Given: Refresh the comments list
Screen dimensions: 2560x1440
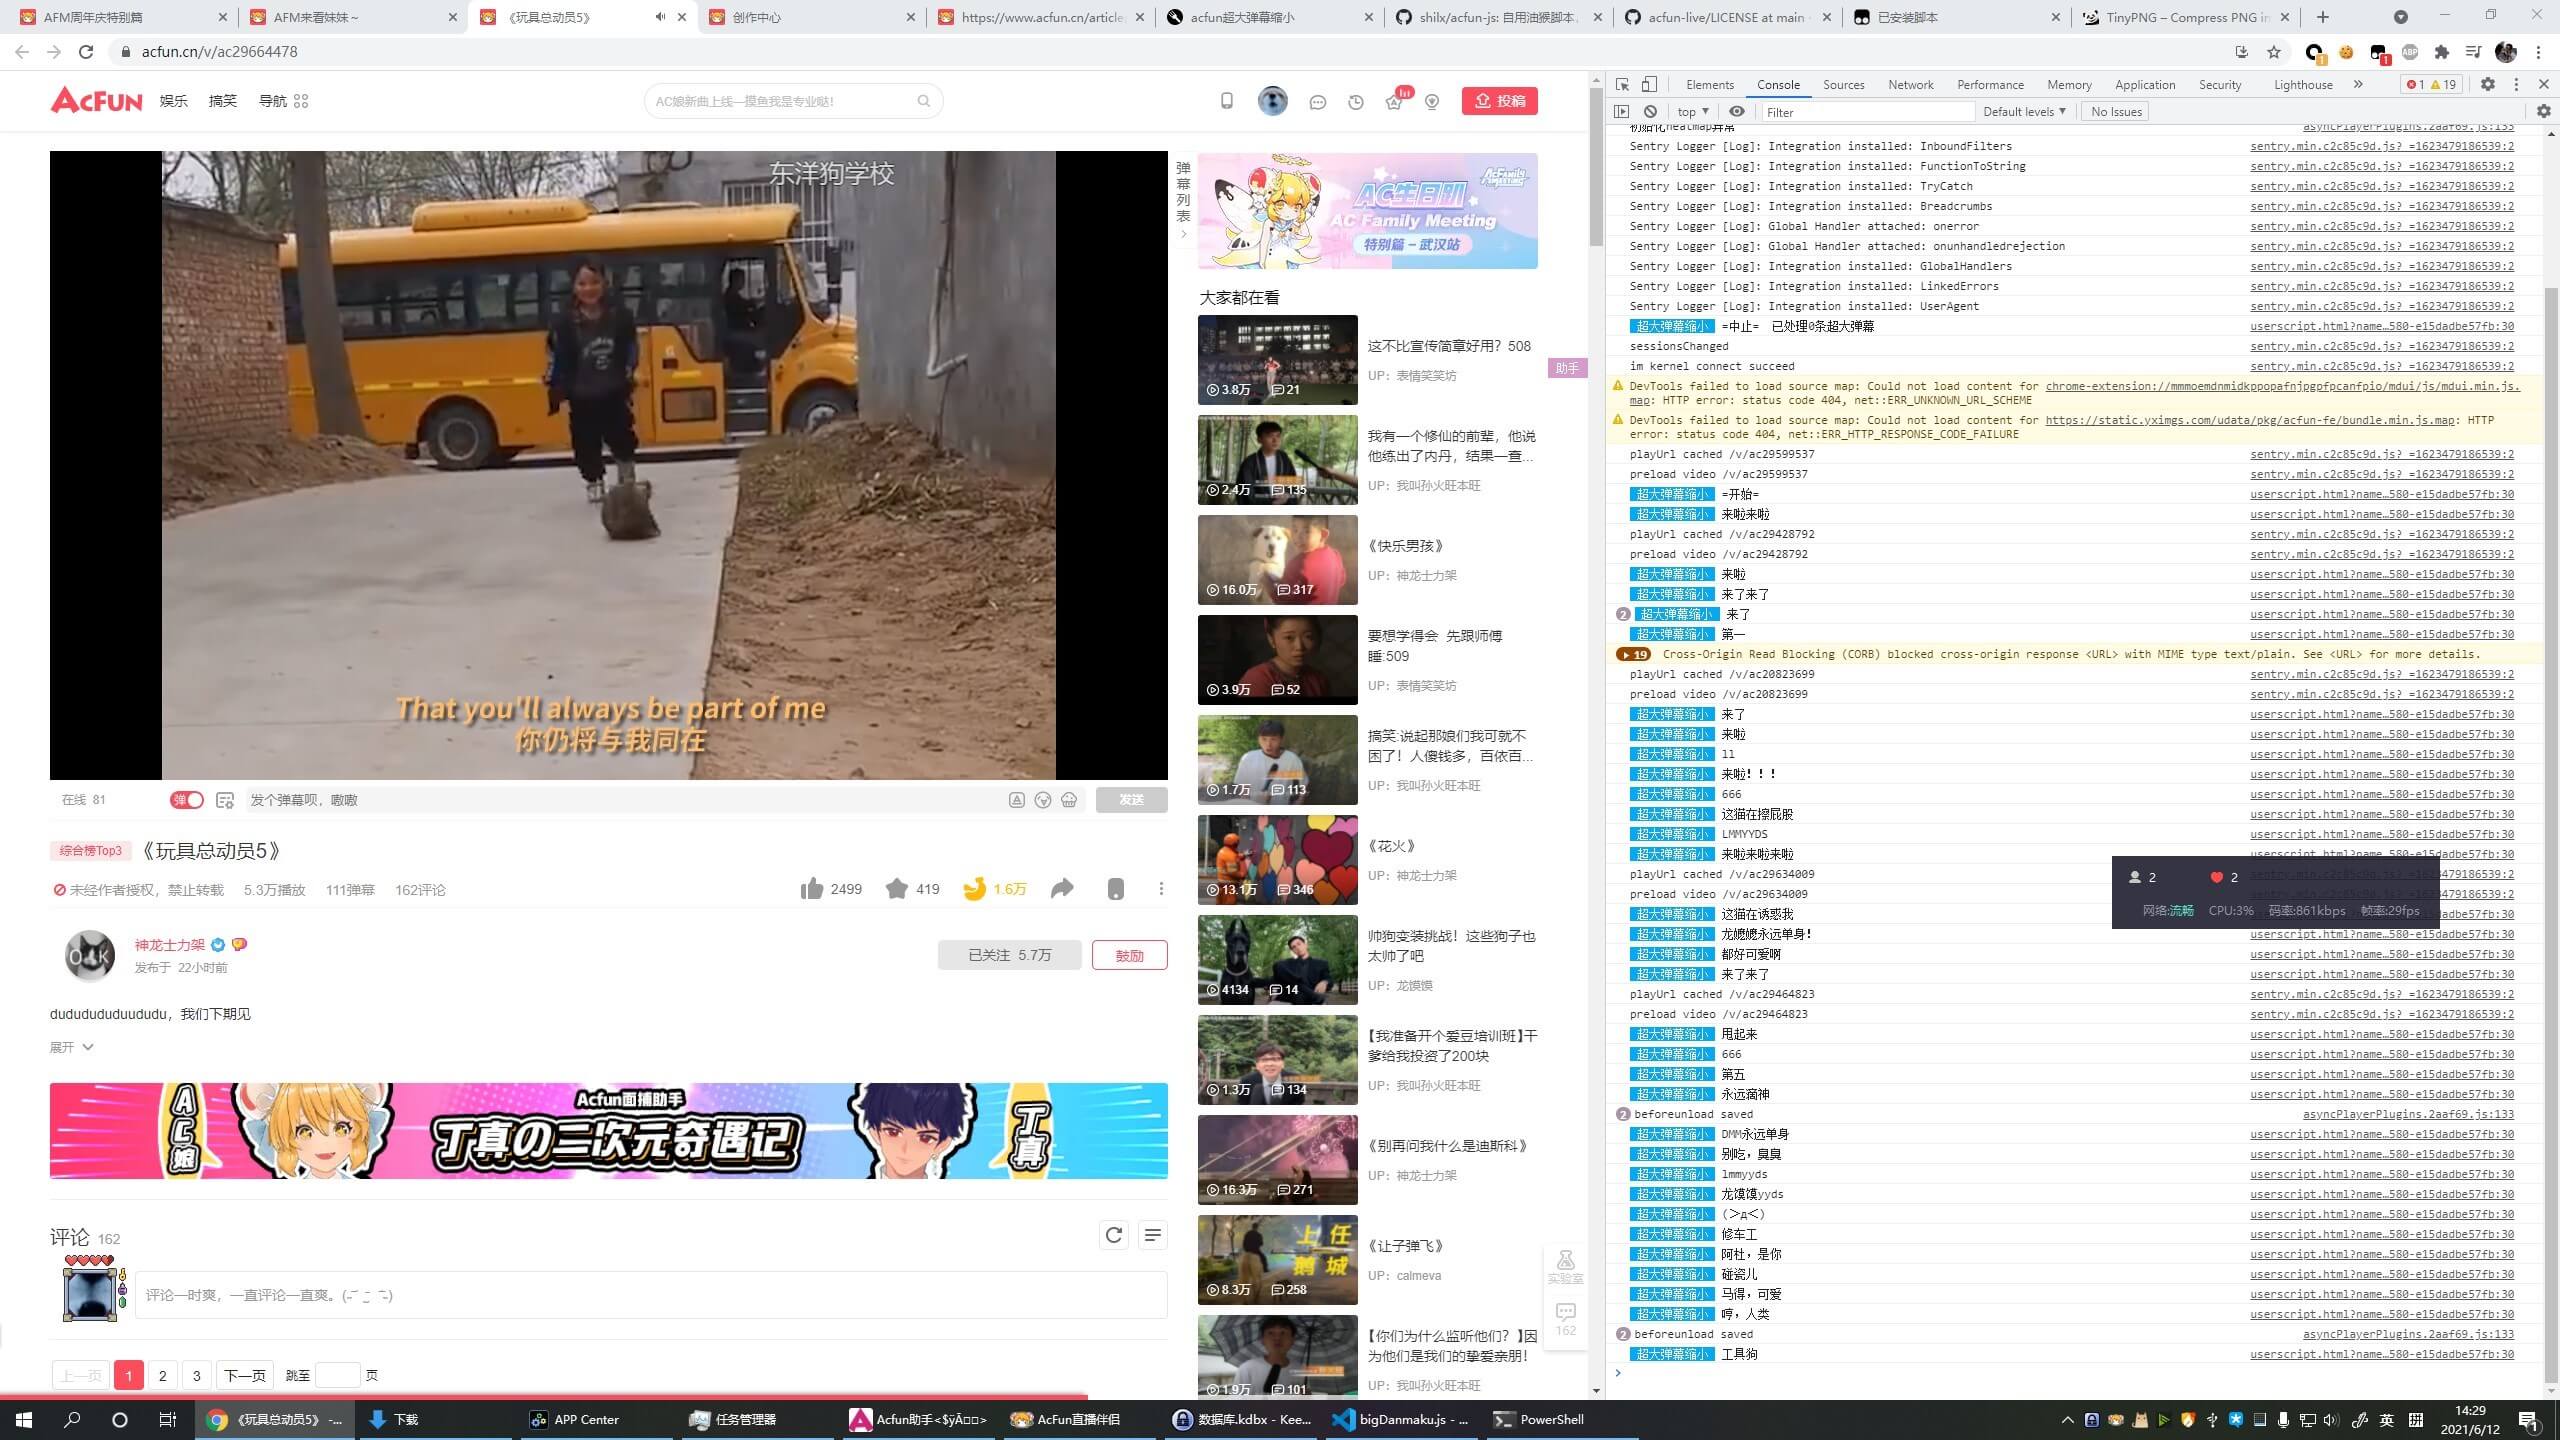Looking at the screenshot, I should 1114,1236.
